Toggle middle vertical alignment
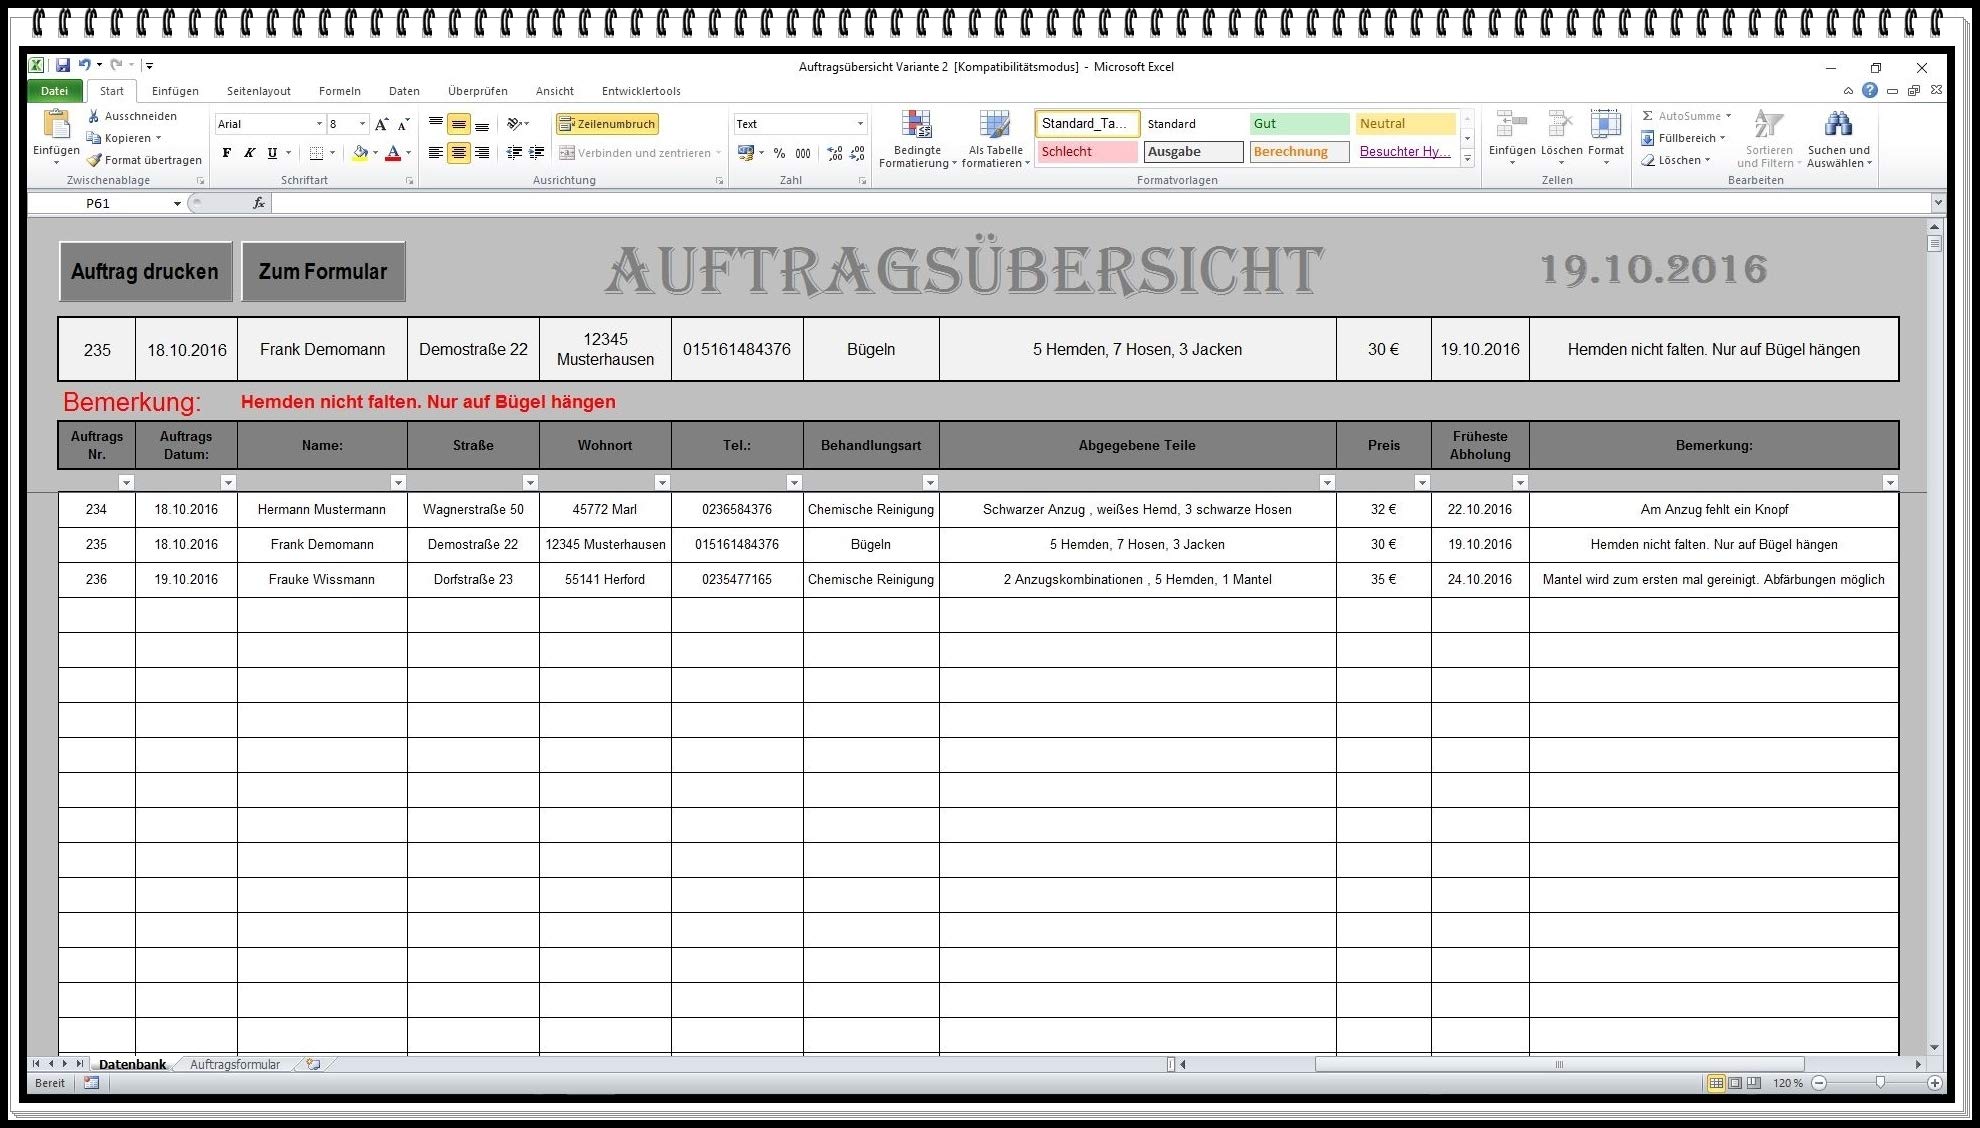Viewport: 1980px width, 1128px height. (459, 124)
